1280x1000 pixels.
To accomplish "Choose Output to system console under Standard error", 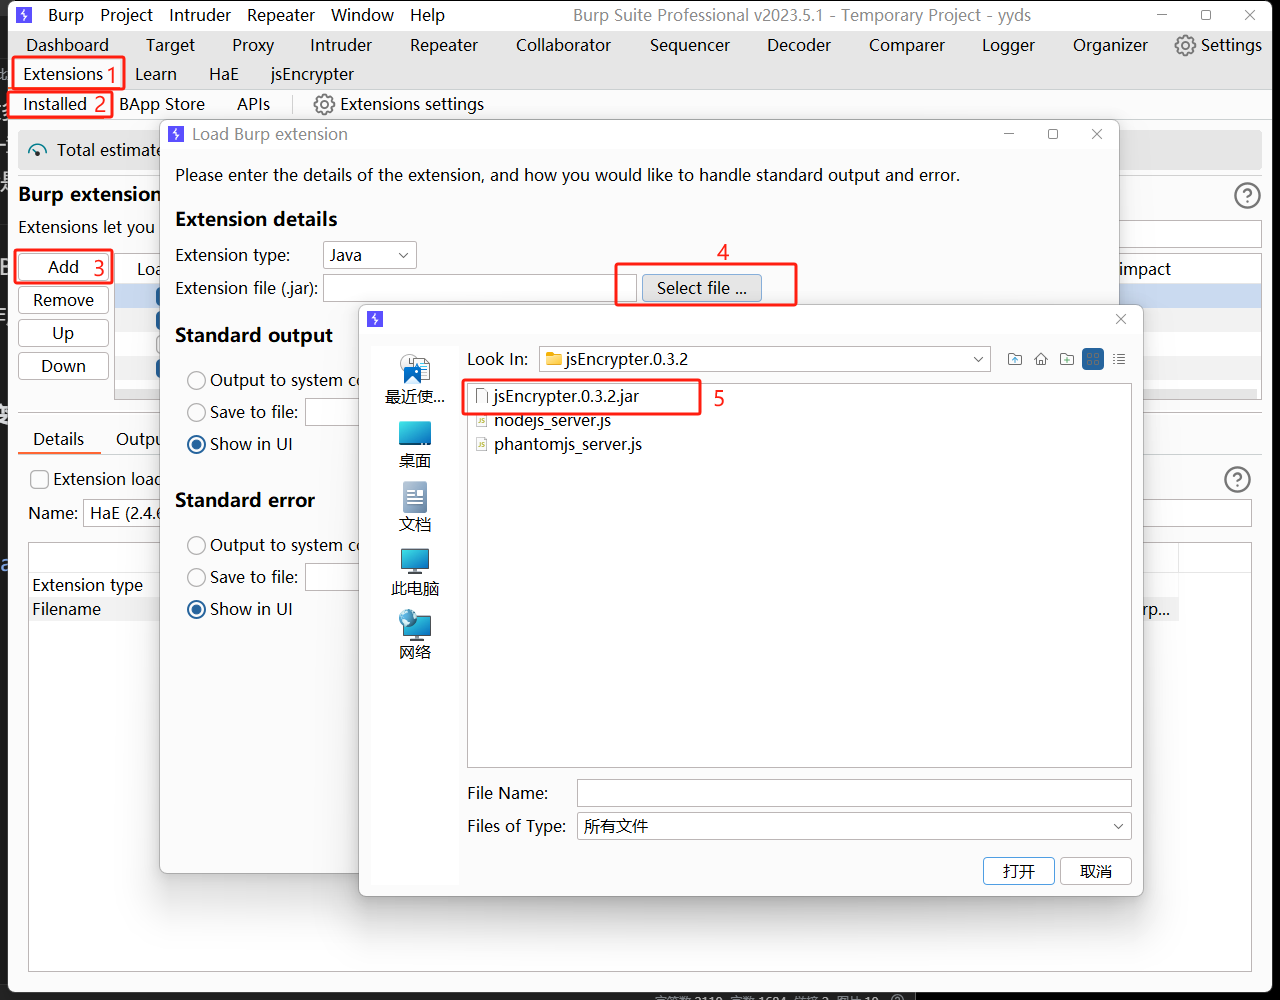I will 196,545.
